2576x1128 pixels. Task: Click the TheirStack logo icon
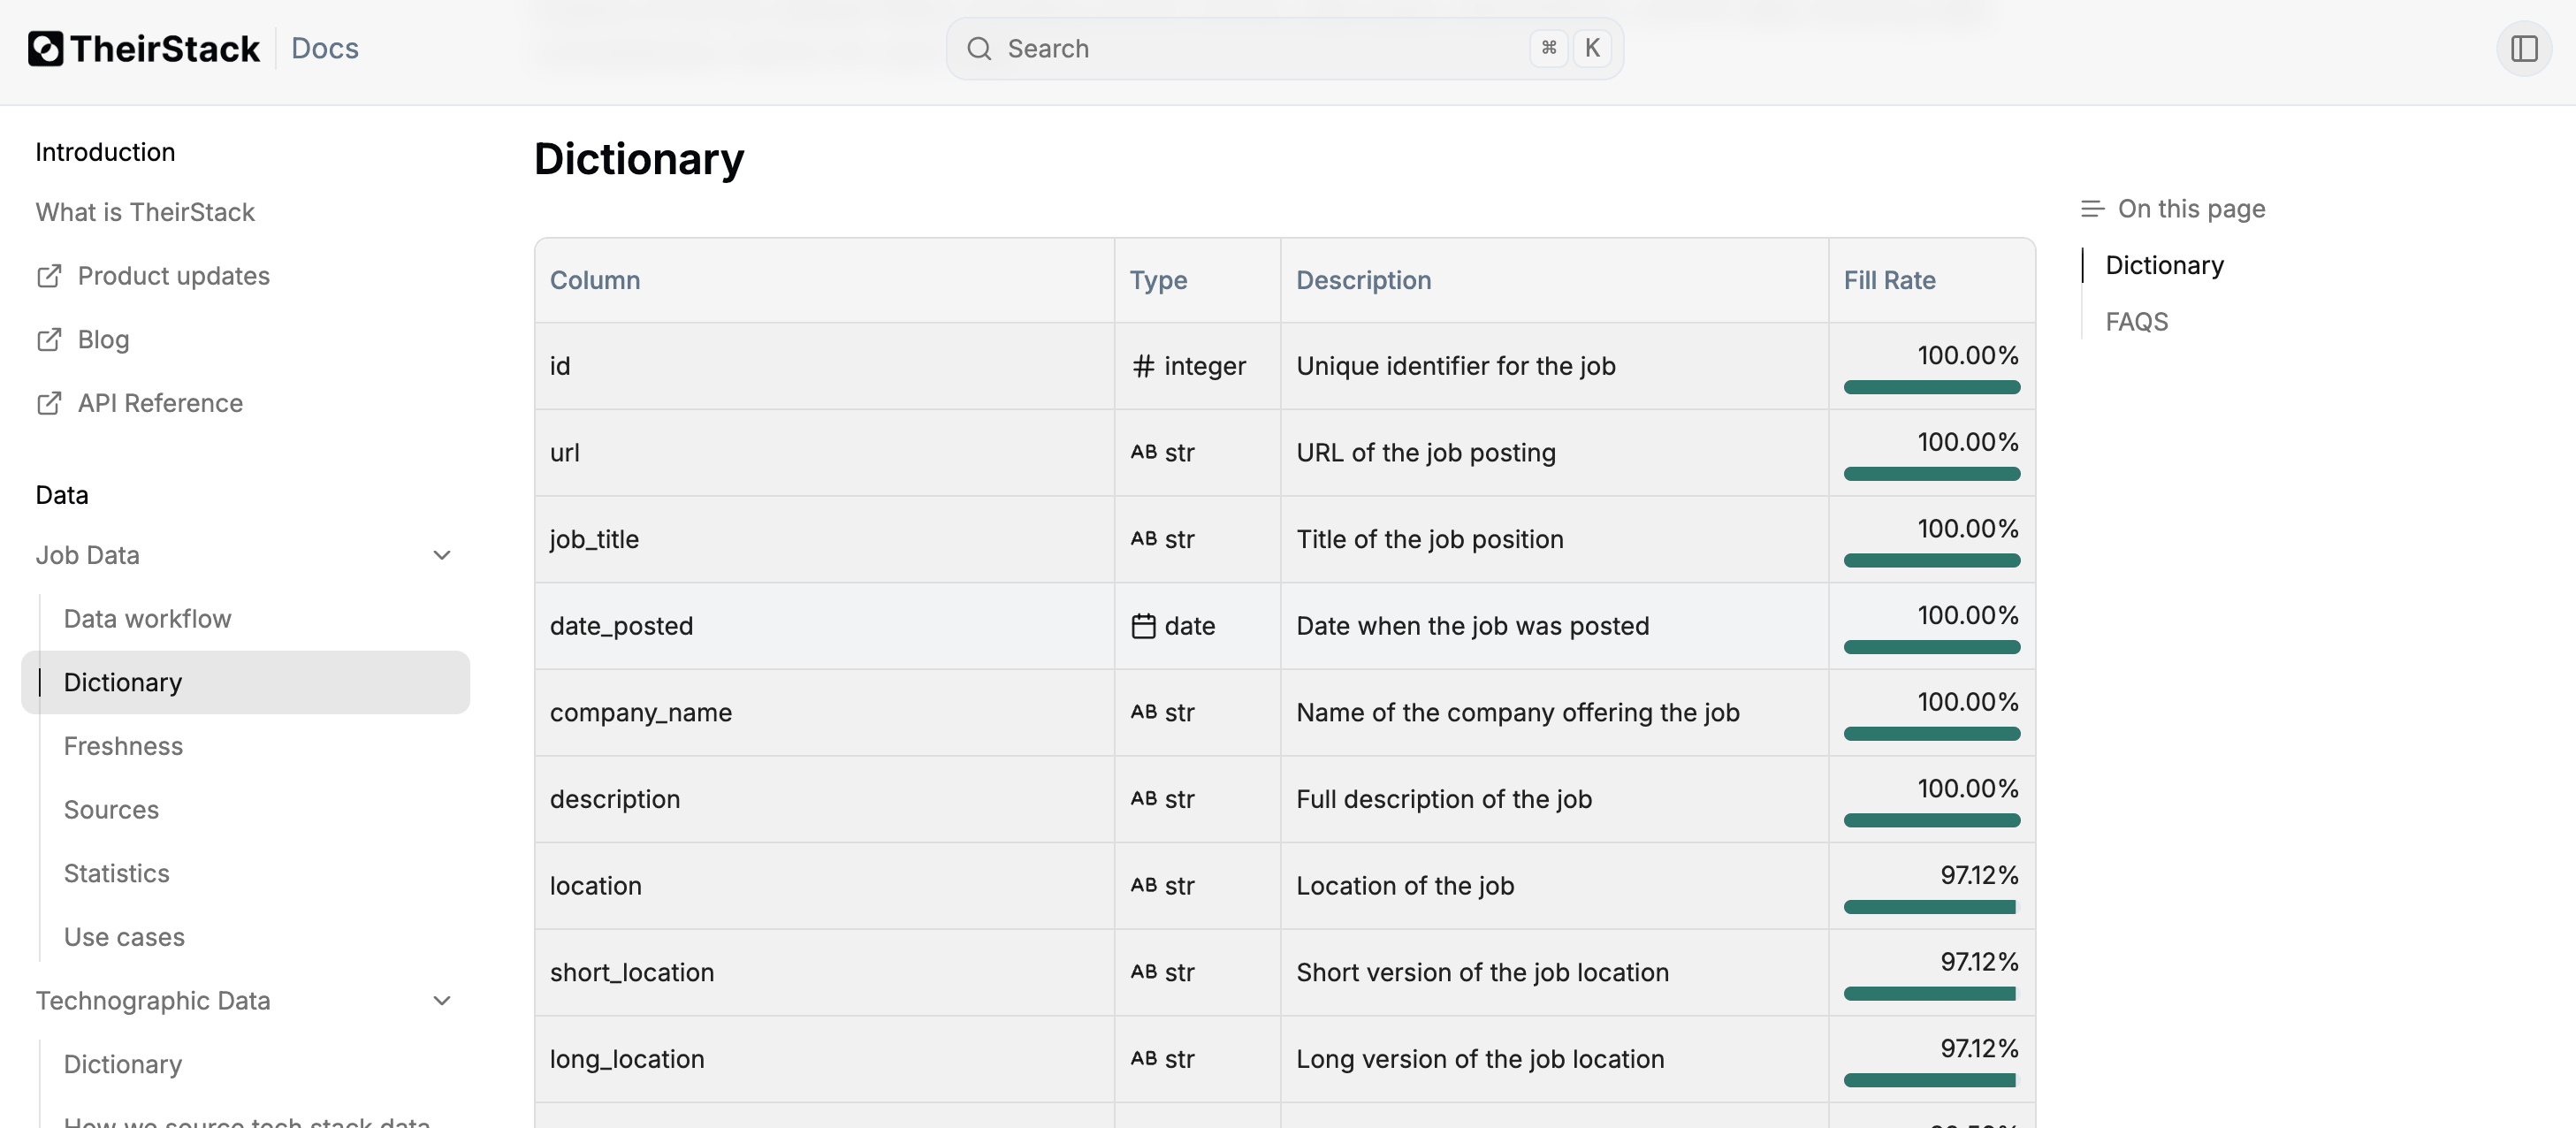pyautogui.click(x=45, y=48)
